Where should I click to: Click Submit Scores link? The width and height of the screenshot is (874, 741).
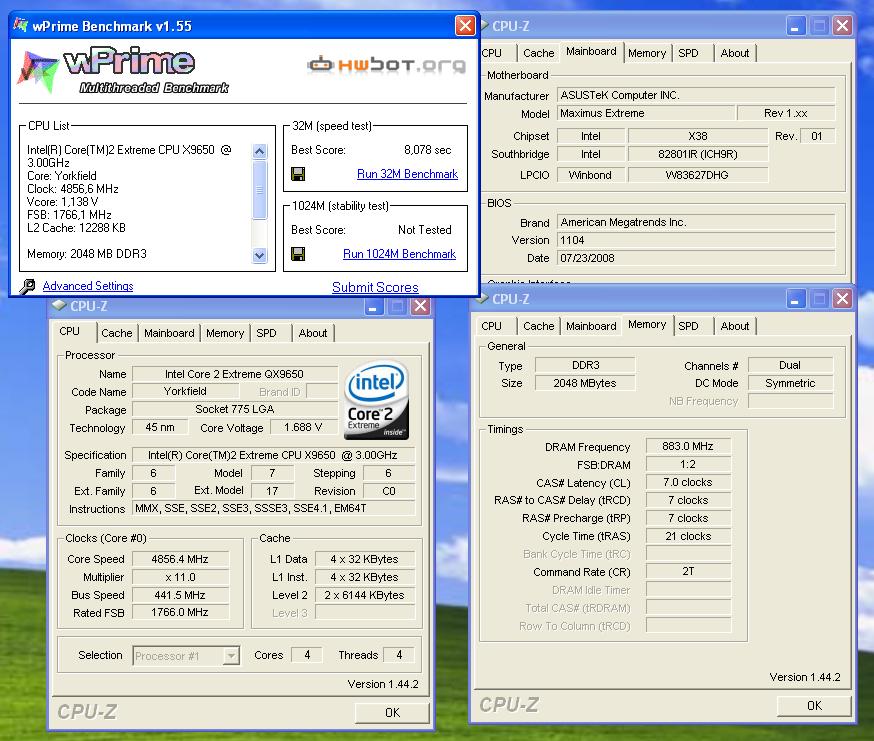(375, 287)
